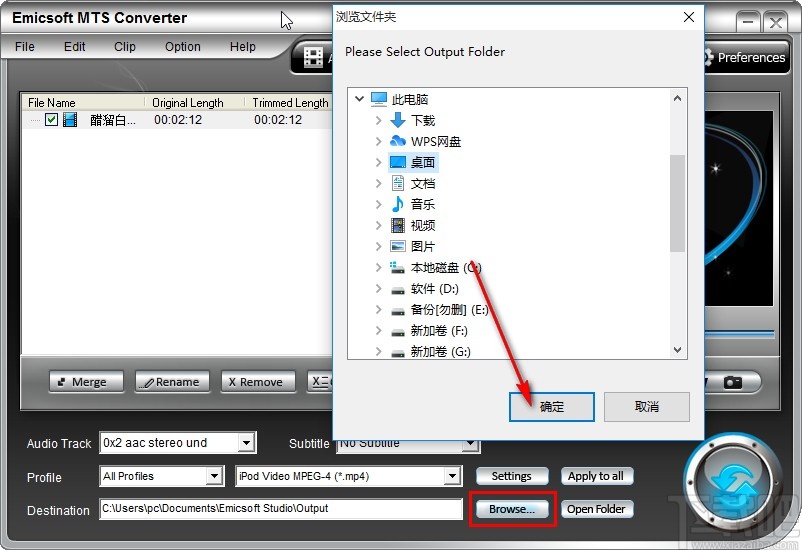Image resolution: width=802 pixels, height=550 pixels.
Task: Expand the WPS网盘 node
Action: point(378,141)
